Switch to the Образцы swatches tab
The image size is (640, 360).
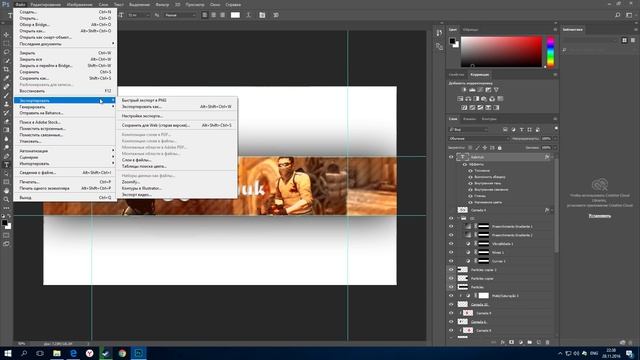(x=470, y=30)
